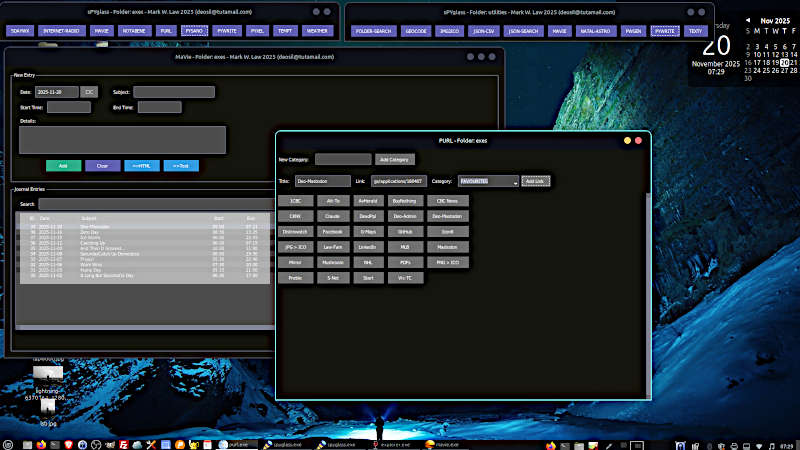Open the Distrowatch link in PURL
The image size is (800, 450).
pyautogui.click(x=295, y=232)
